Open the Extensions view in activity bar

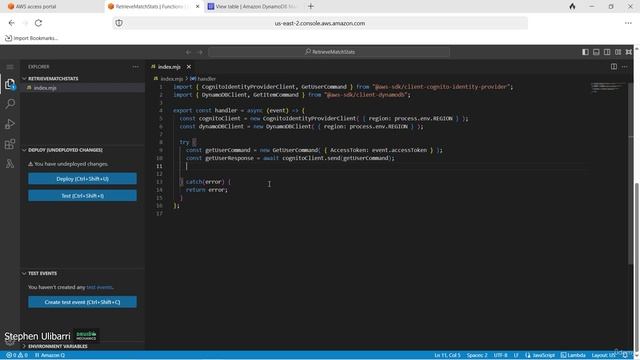tap(10, 144)
